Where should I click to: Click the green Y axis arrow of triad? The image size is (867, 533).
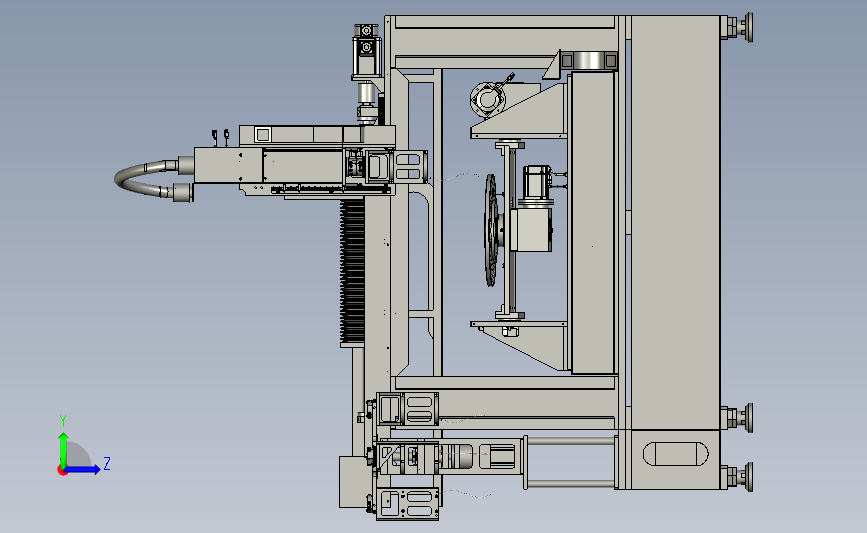(x=64, y=449)
